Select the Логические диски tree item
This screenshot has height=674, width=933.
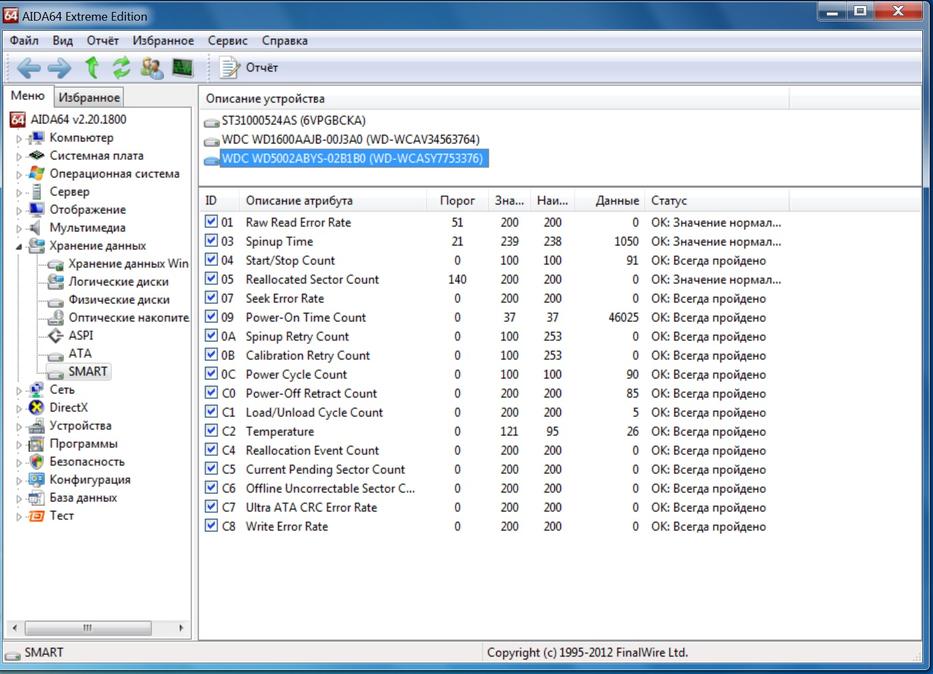point(118,282)
